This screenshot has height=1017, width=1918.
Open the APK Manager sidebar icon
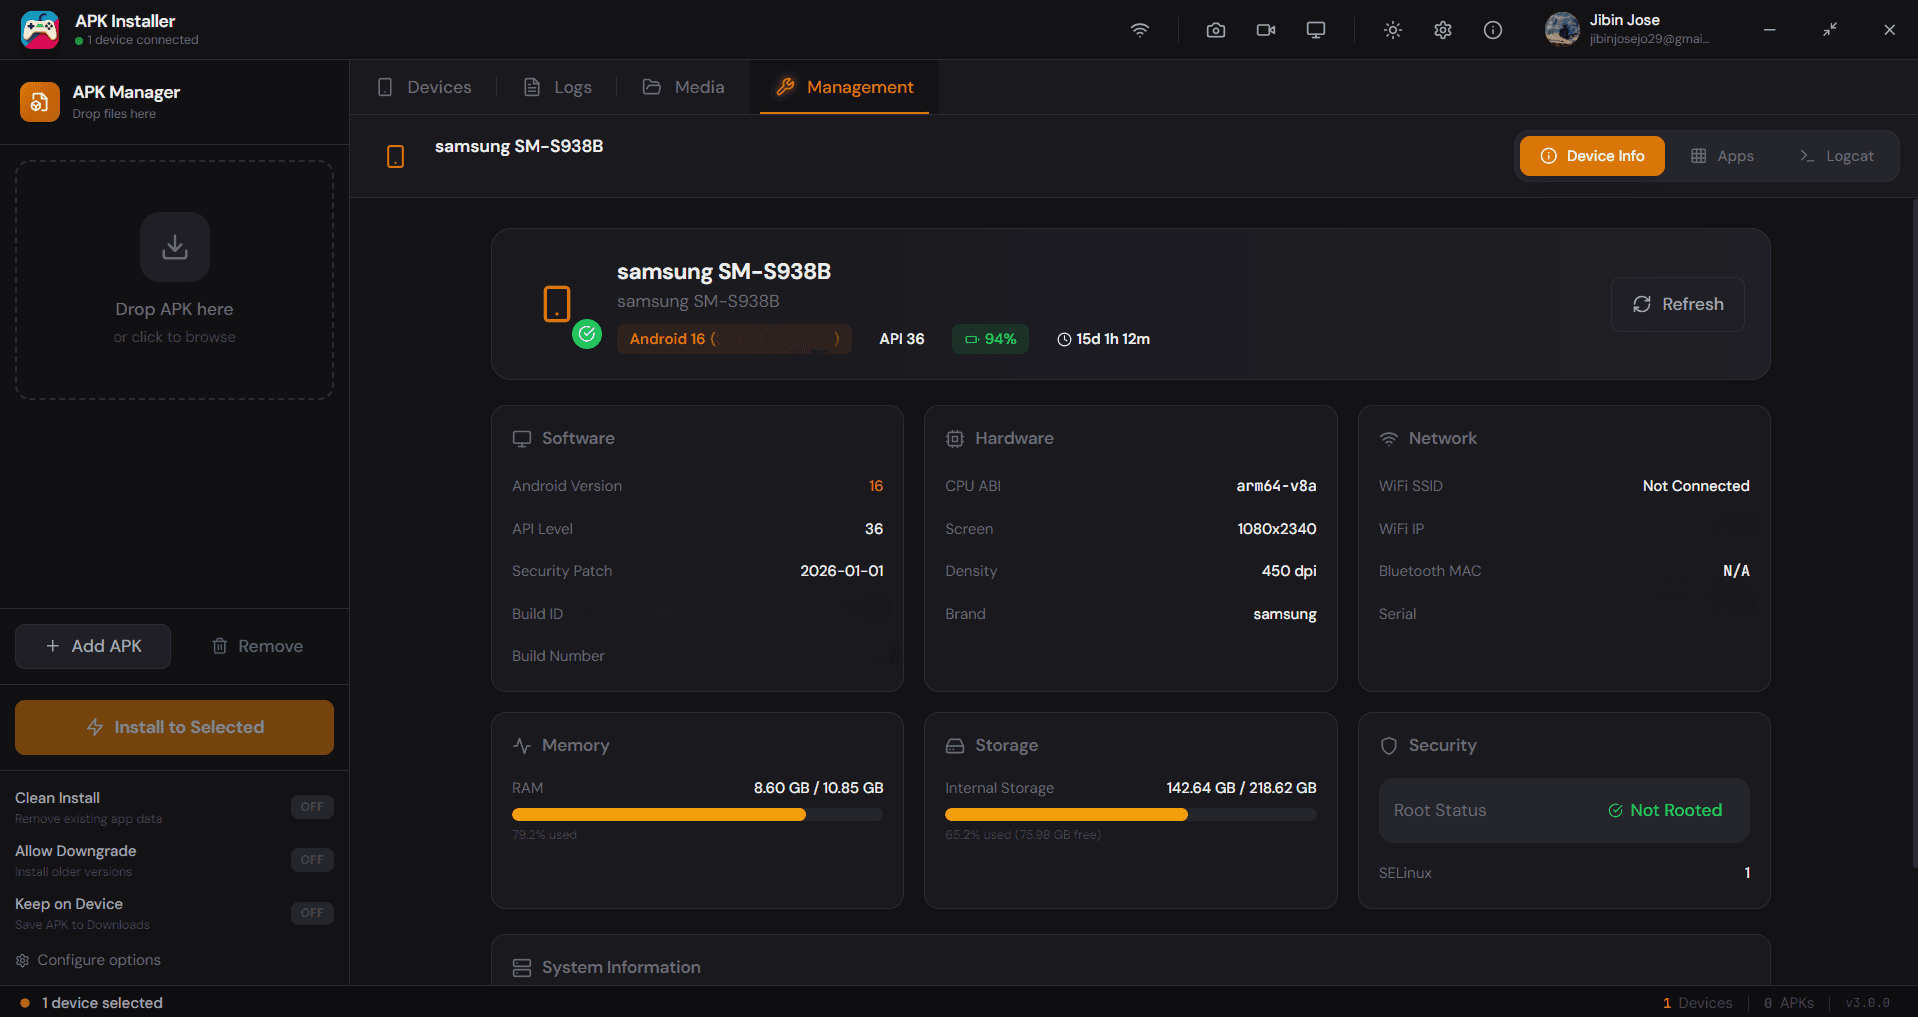(x=39, y=101)
